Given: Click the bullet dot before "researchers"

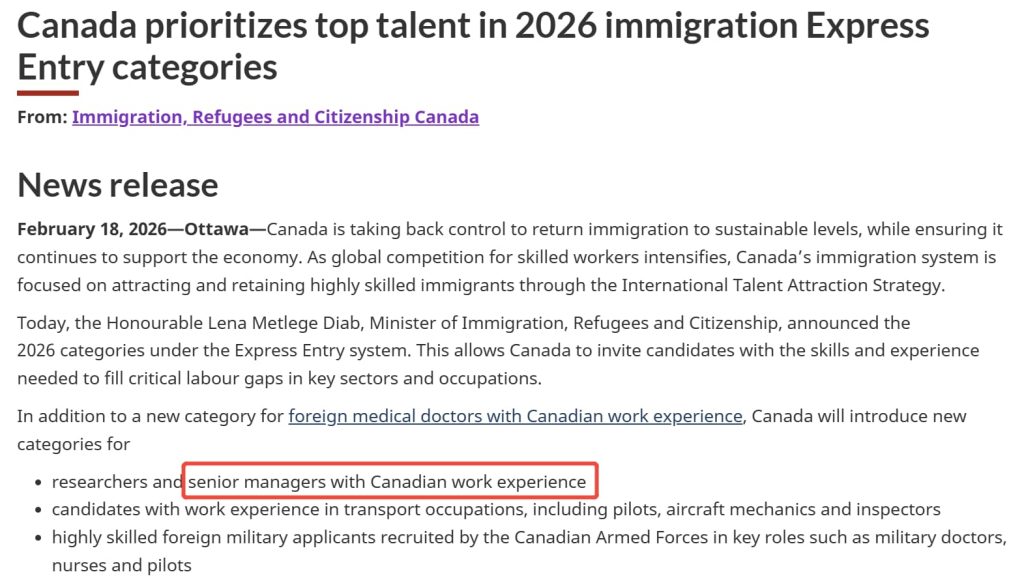Looking at the screenshot, I should tap(39, 483).
